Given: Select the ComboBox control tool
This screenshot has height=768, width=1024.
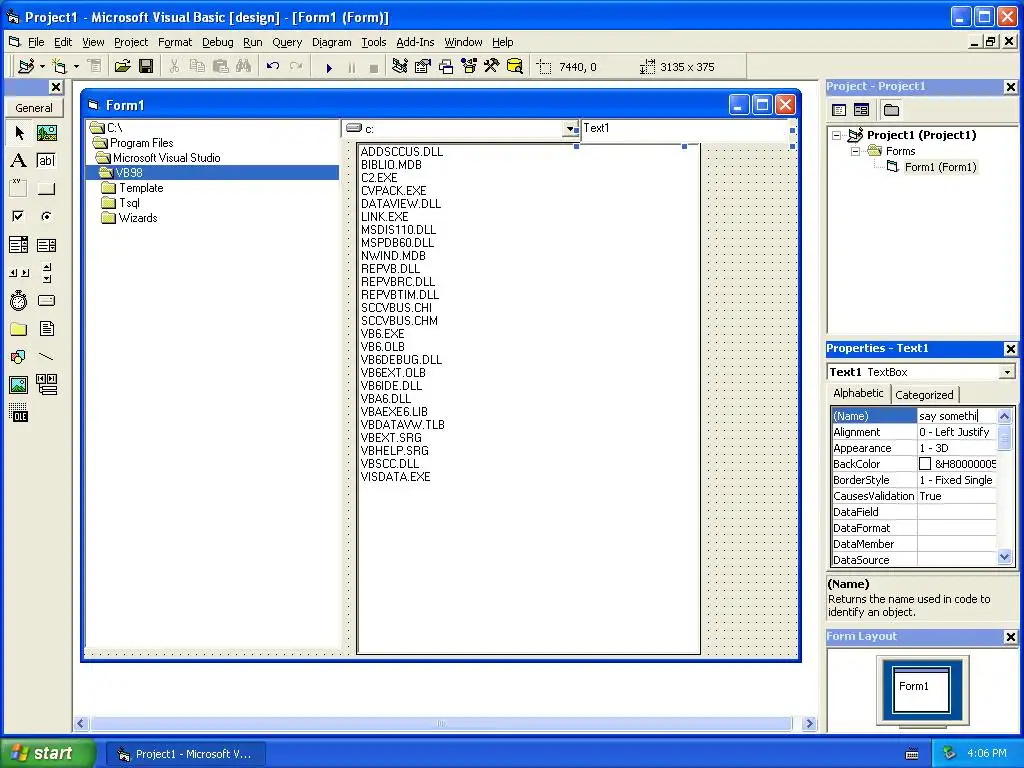Looking at the screenshot, I should tap(19, 245).
